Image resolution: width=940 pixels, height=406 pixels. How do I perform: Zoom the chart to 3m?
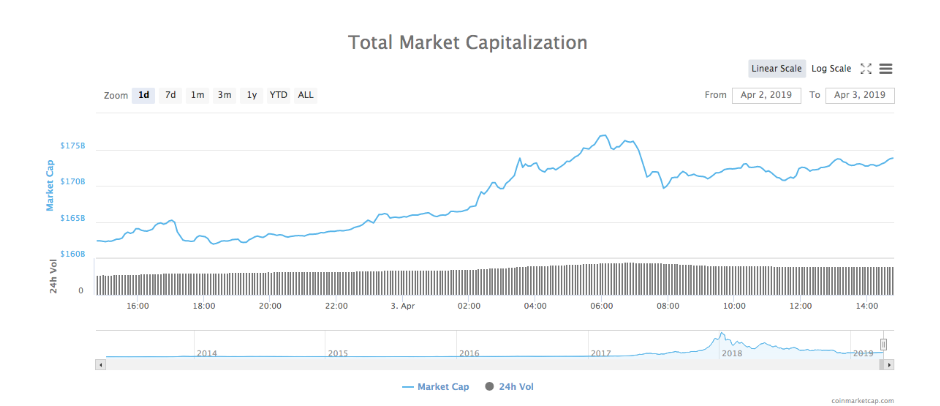tap(225, 95)
